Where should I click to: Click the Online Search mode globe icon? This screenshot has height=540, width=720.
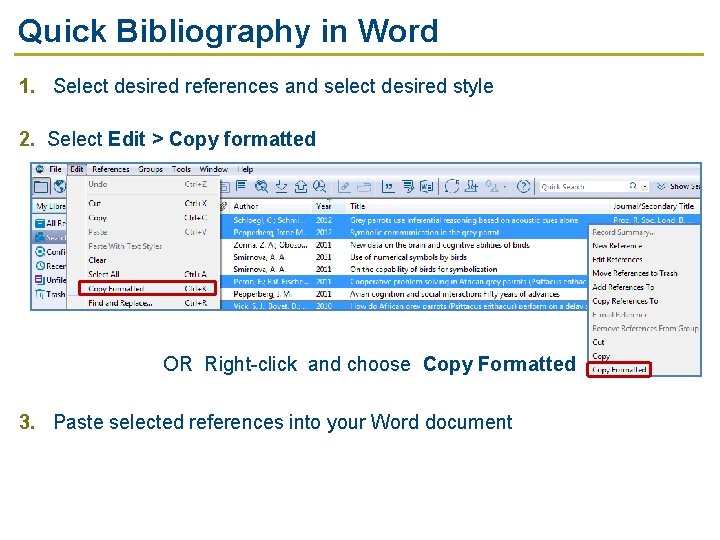tap(60, 186)
